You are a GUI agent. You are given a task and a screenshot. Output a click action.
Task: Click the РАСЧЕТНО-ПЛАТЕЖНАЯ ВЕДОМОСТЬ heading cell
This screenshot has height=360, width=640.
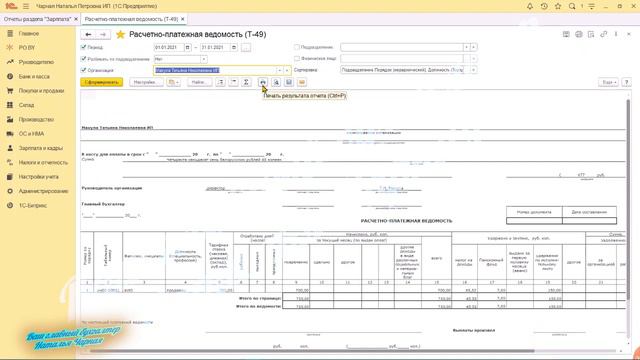[406, 221]
